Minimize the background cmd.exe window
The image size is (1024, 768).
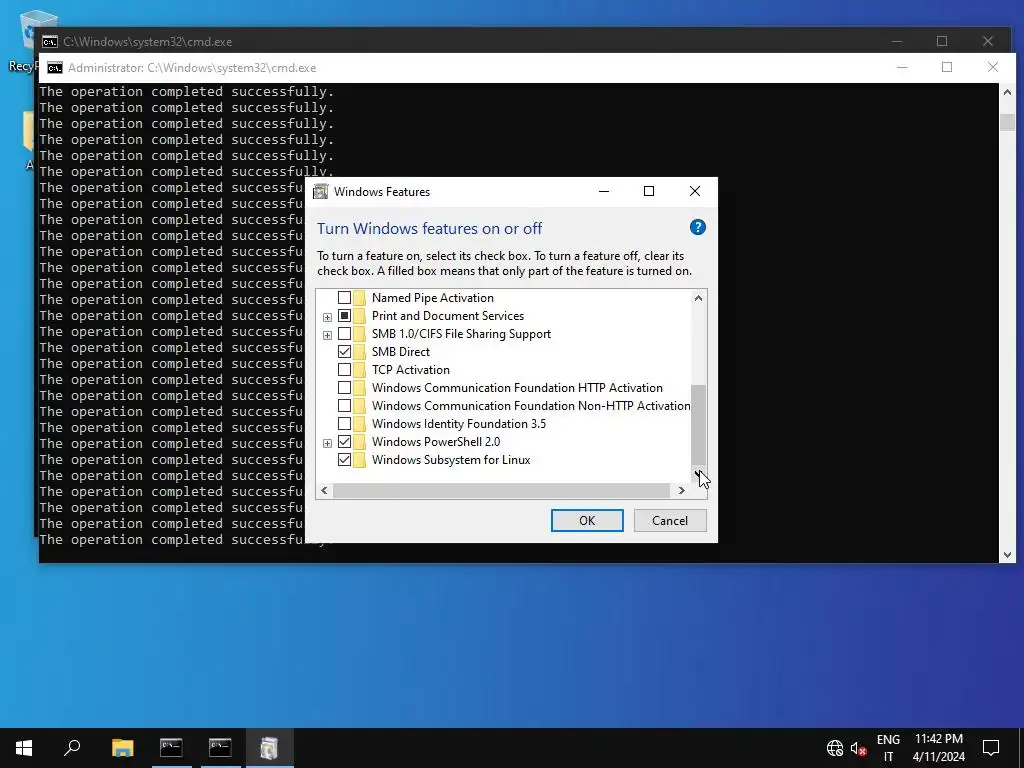pyautogui.click(x=897, y=41)
